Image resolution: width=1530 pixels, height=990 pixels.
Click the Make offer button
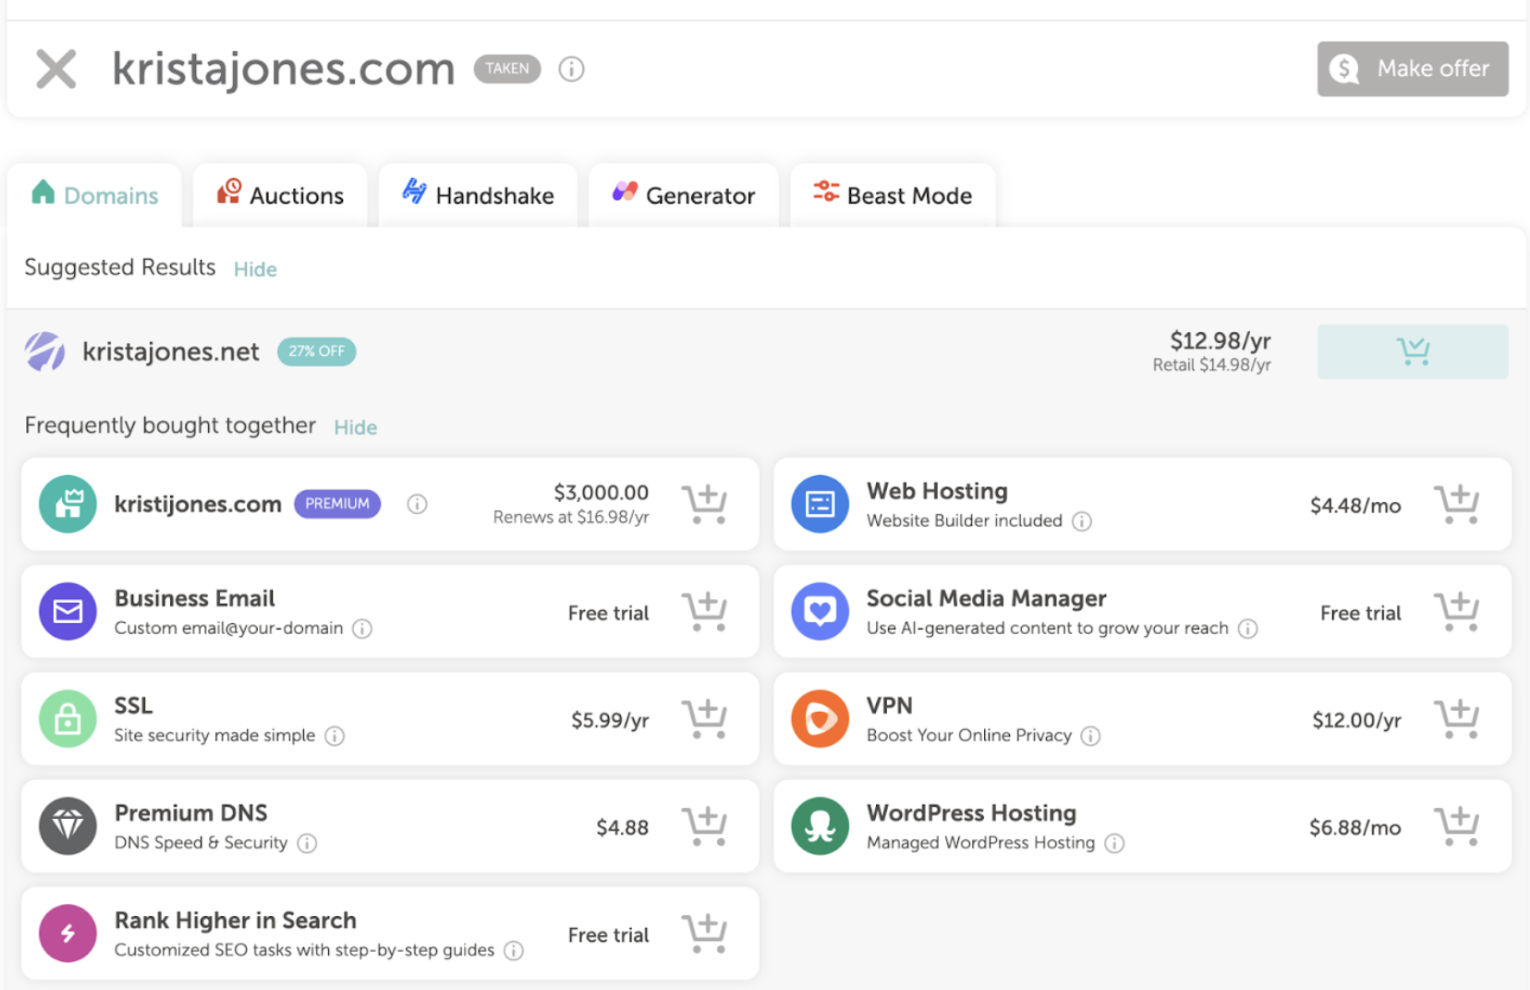click(x=1412, y=69)
